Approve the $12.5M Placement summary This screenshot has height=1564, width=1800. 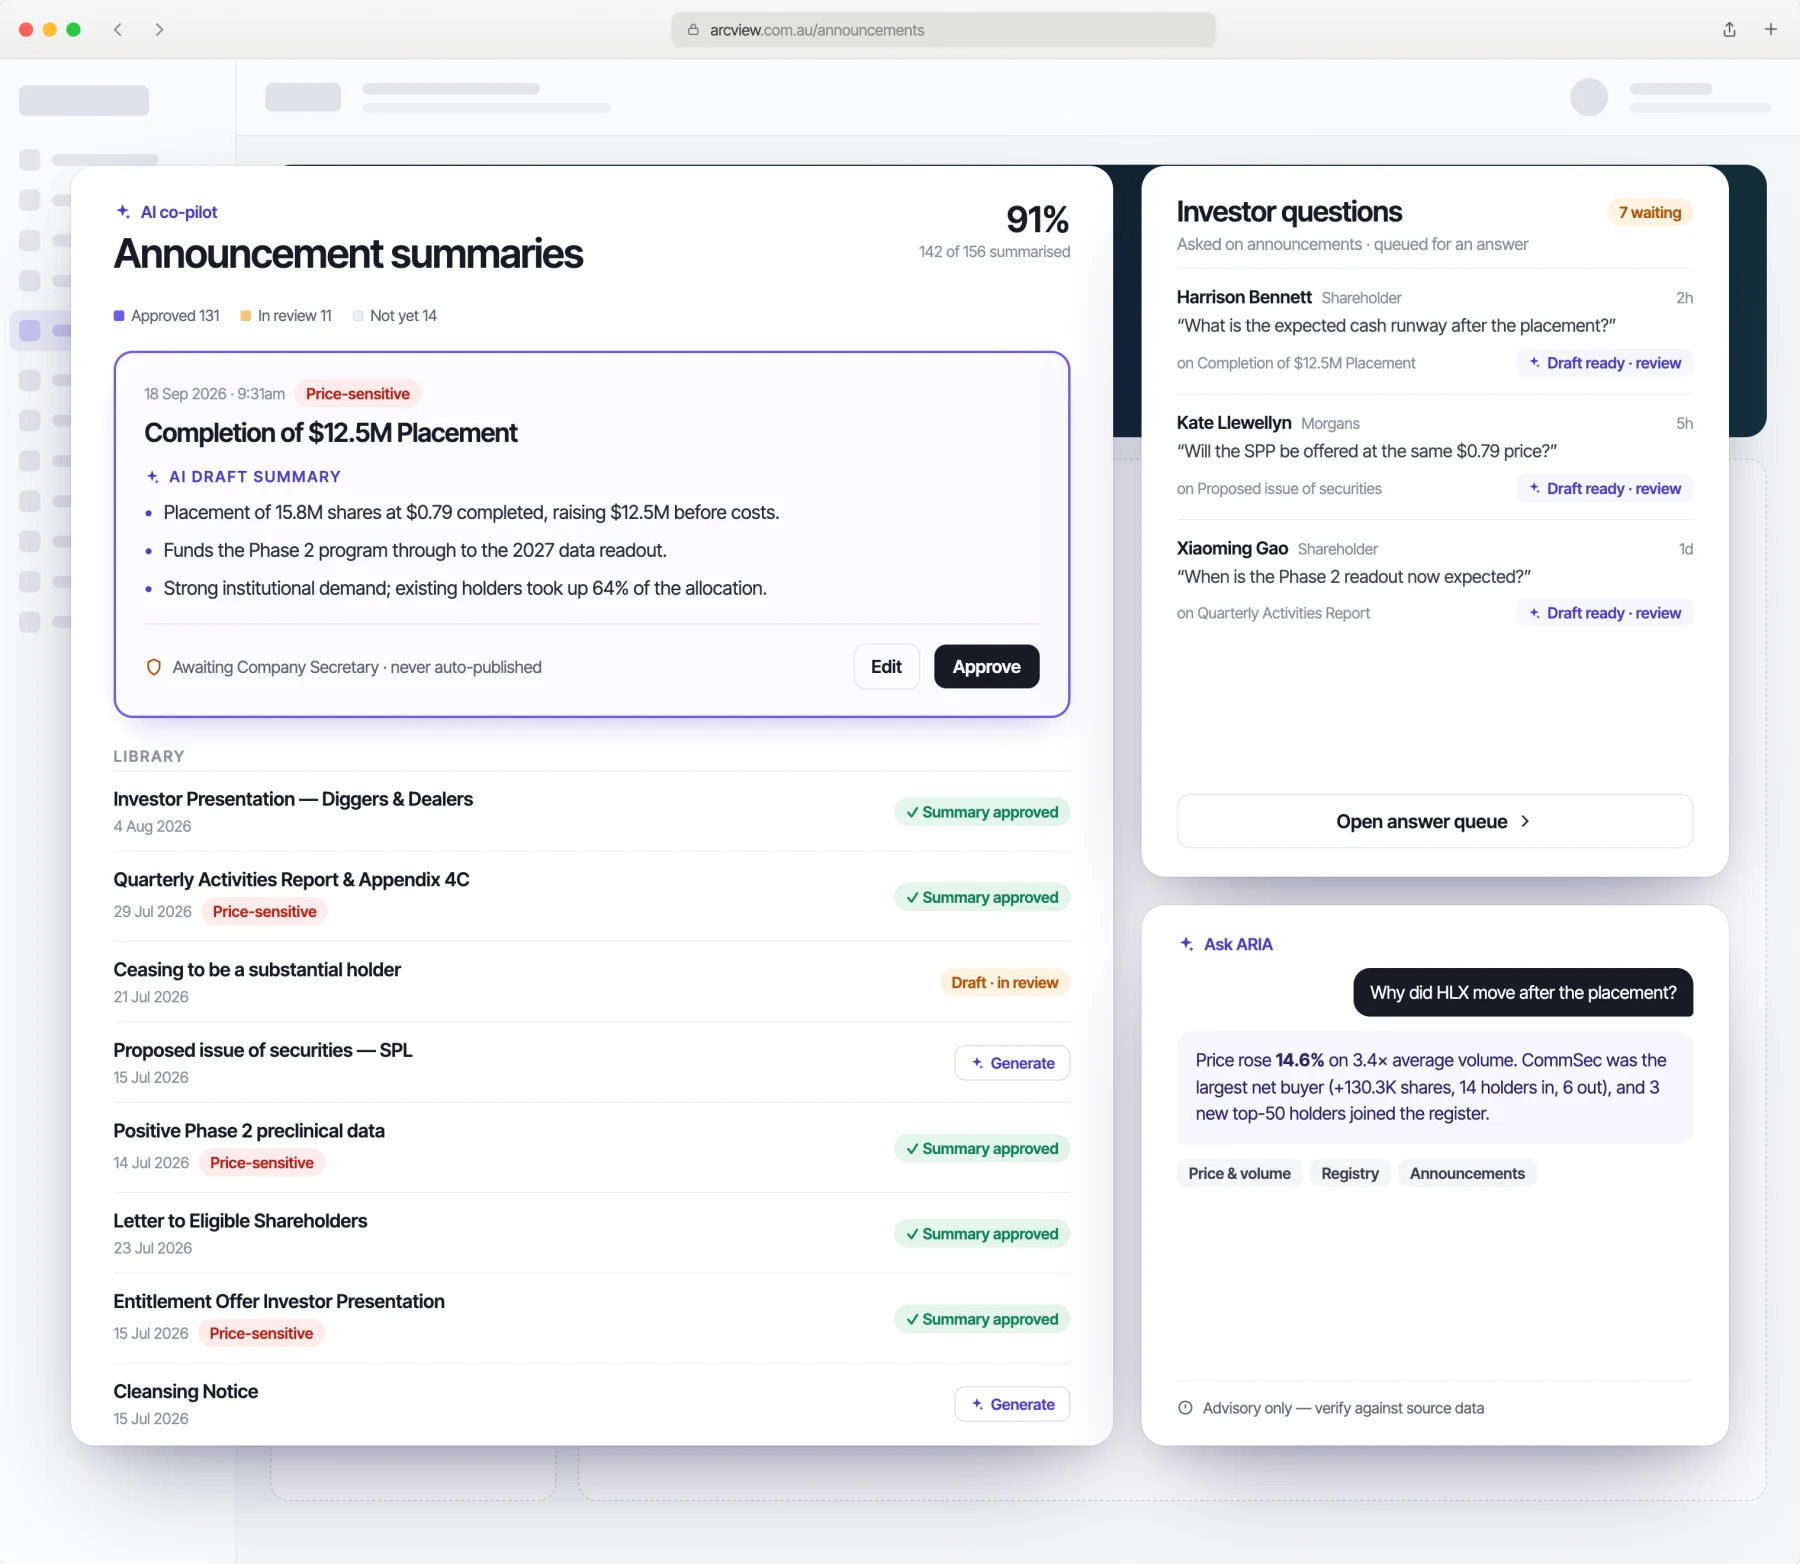[x=986, y=666]
